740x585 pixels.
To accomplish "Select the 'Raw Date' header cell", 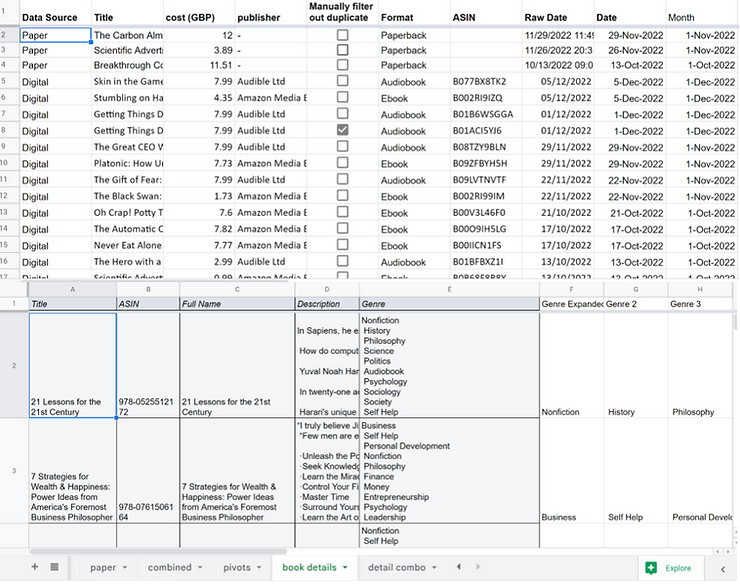I will point(558,13).
